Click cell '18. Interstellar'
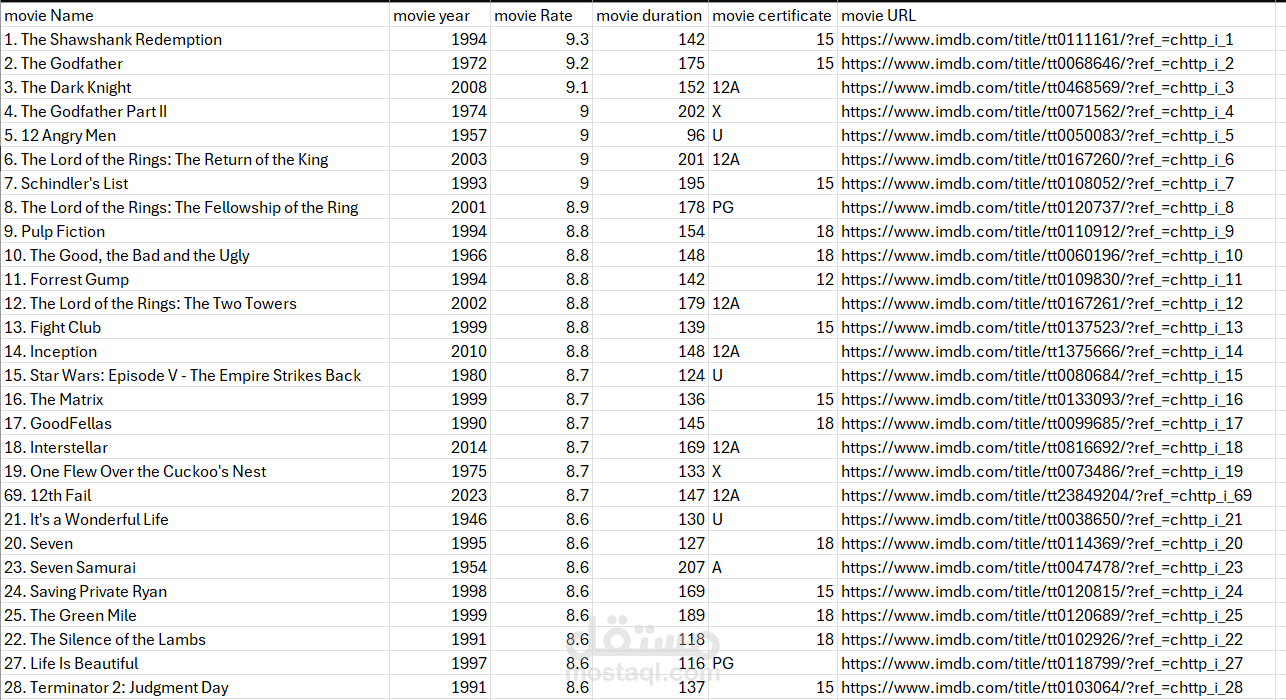The height and width of the screenshot is (700, 1286). tap(196, 447)
